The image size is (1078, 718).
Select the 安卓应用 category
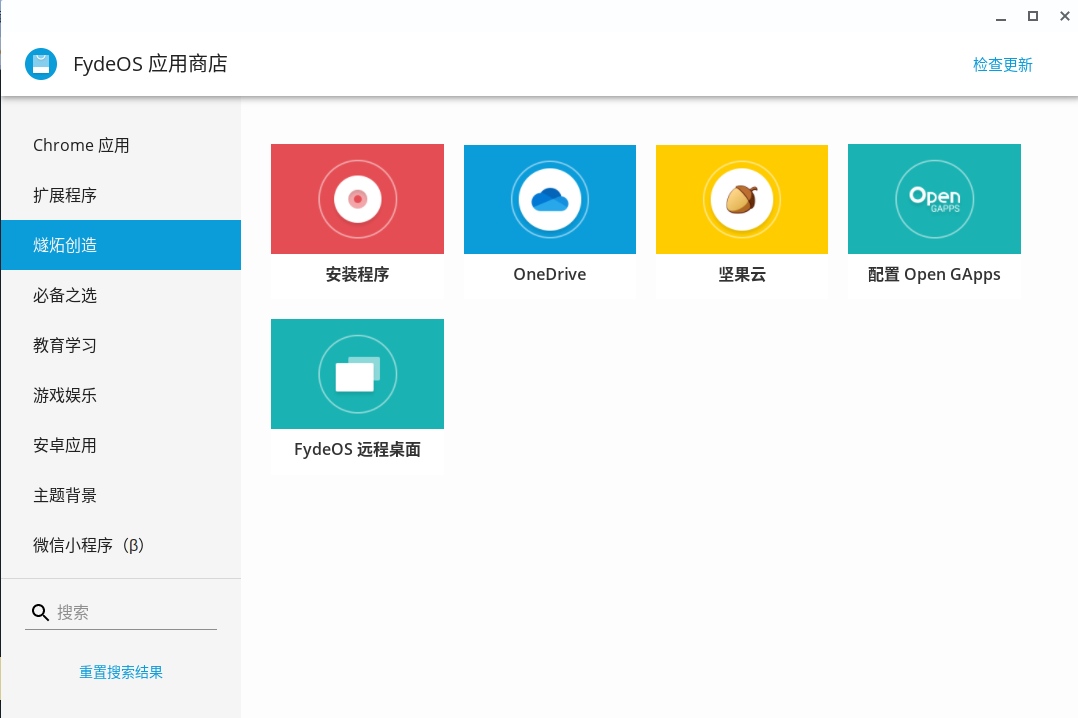coord(121,445)
